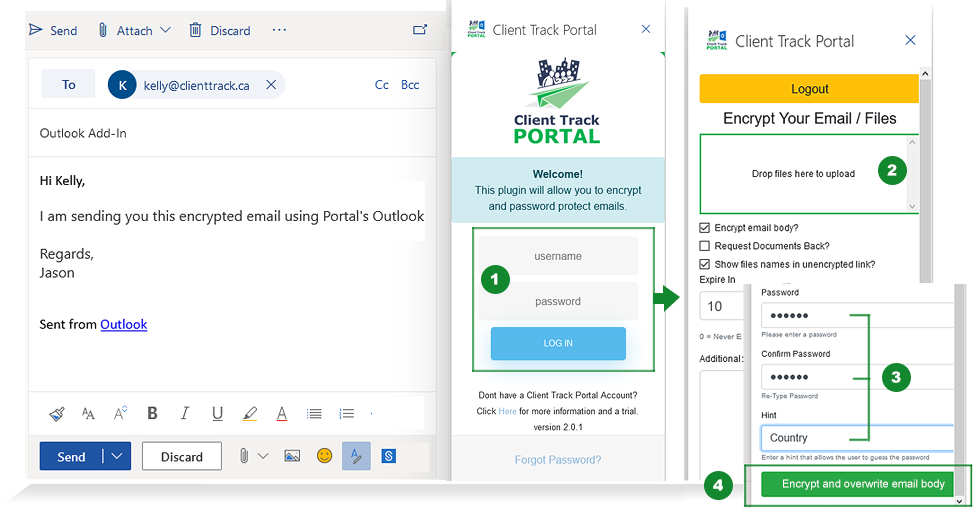Open the font size icon
Image resolution: width=978 pixels, height=522 pixels.
(88, 413)
